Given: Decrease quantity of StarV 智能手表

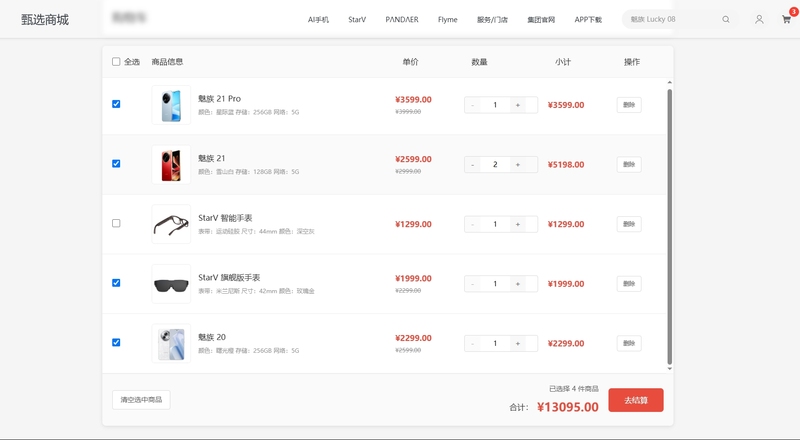Looking at the screenshot, I should pyautogui.click(x=472, y=224).
